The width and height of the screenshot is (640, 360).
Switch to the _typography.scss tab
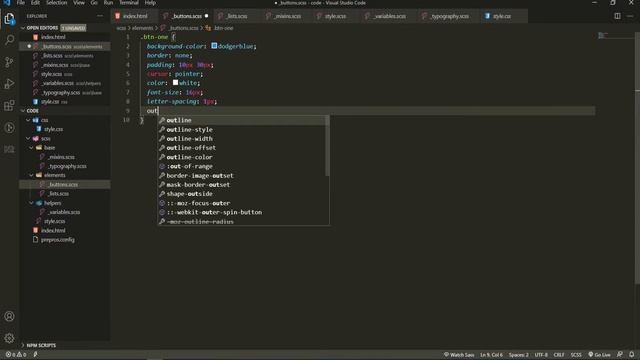pyautogui.click(x=449, y=16)
